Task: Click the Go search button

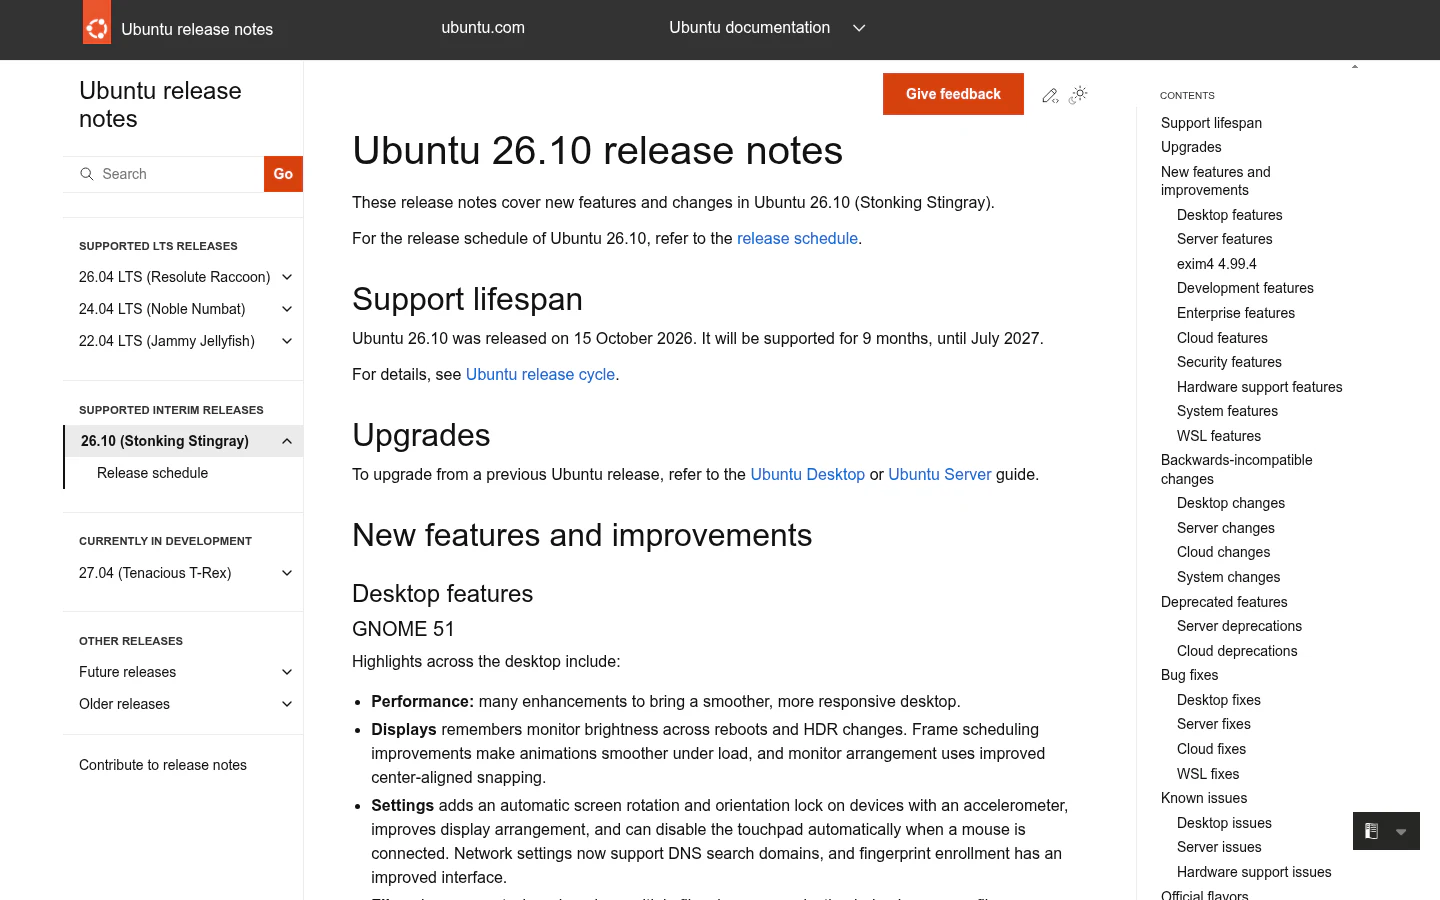Action: click(283, 174)
